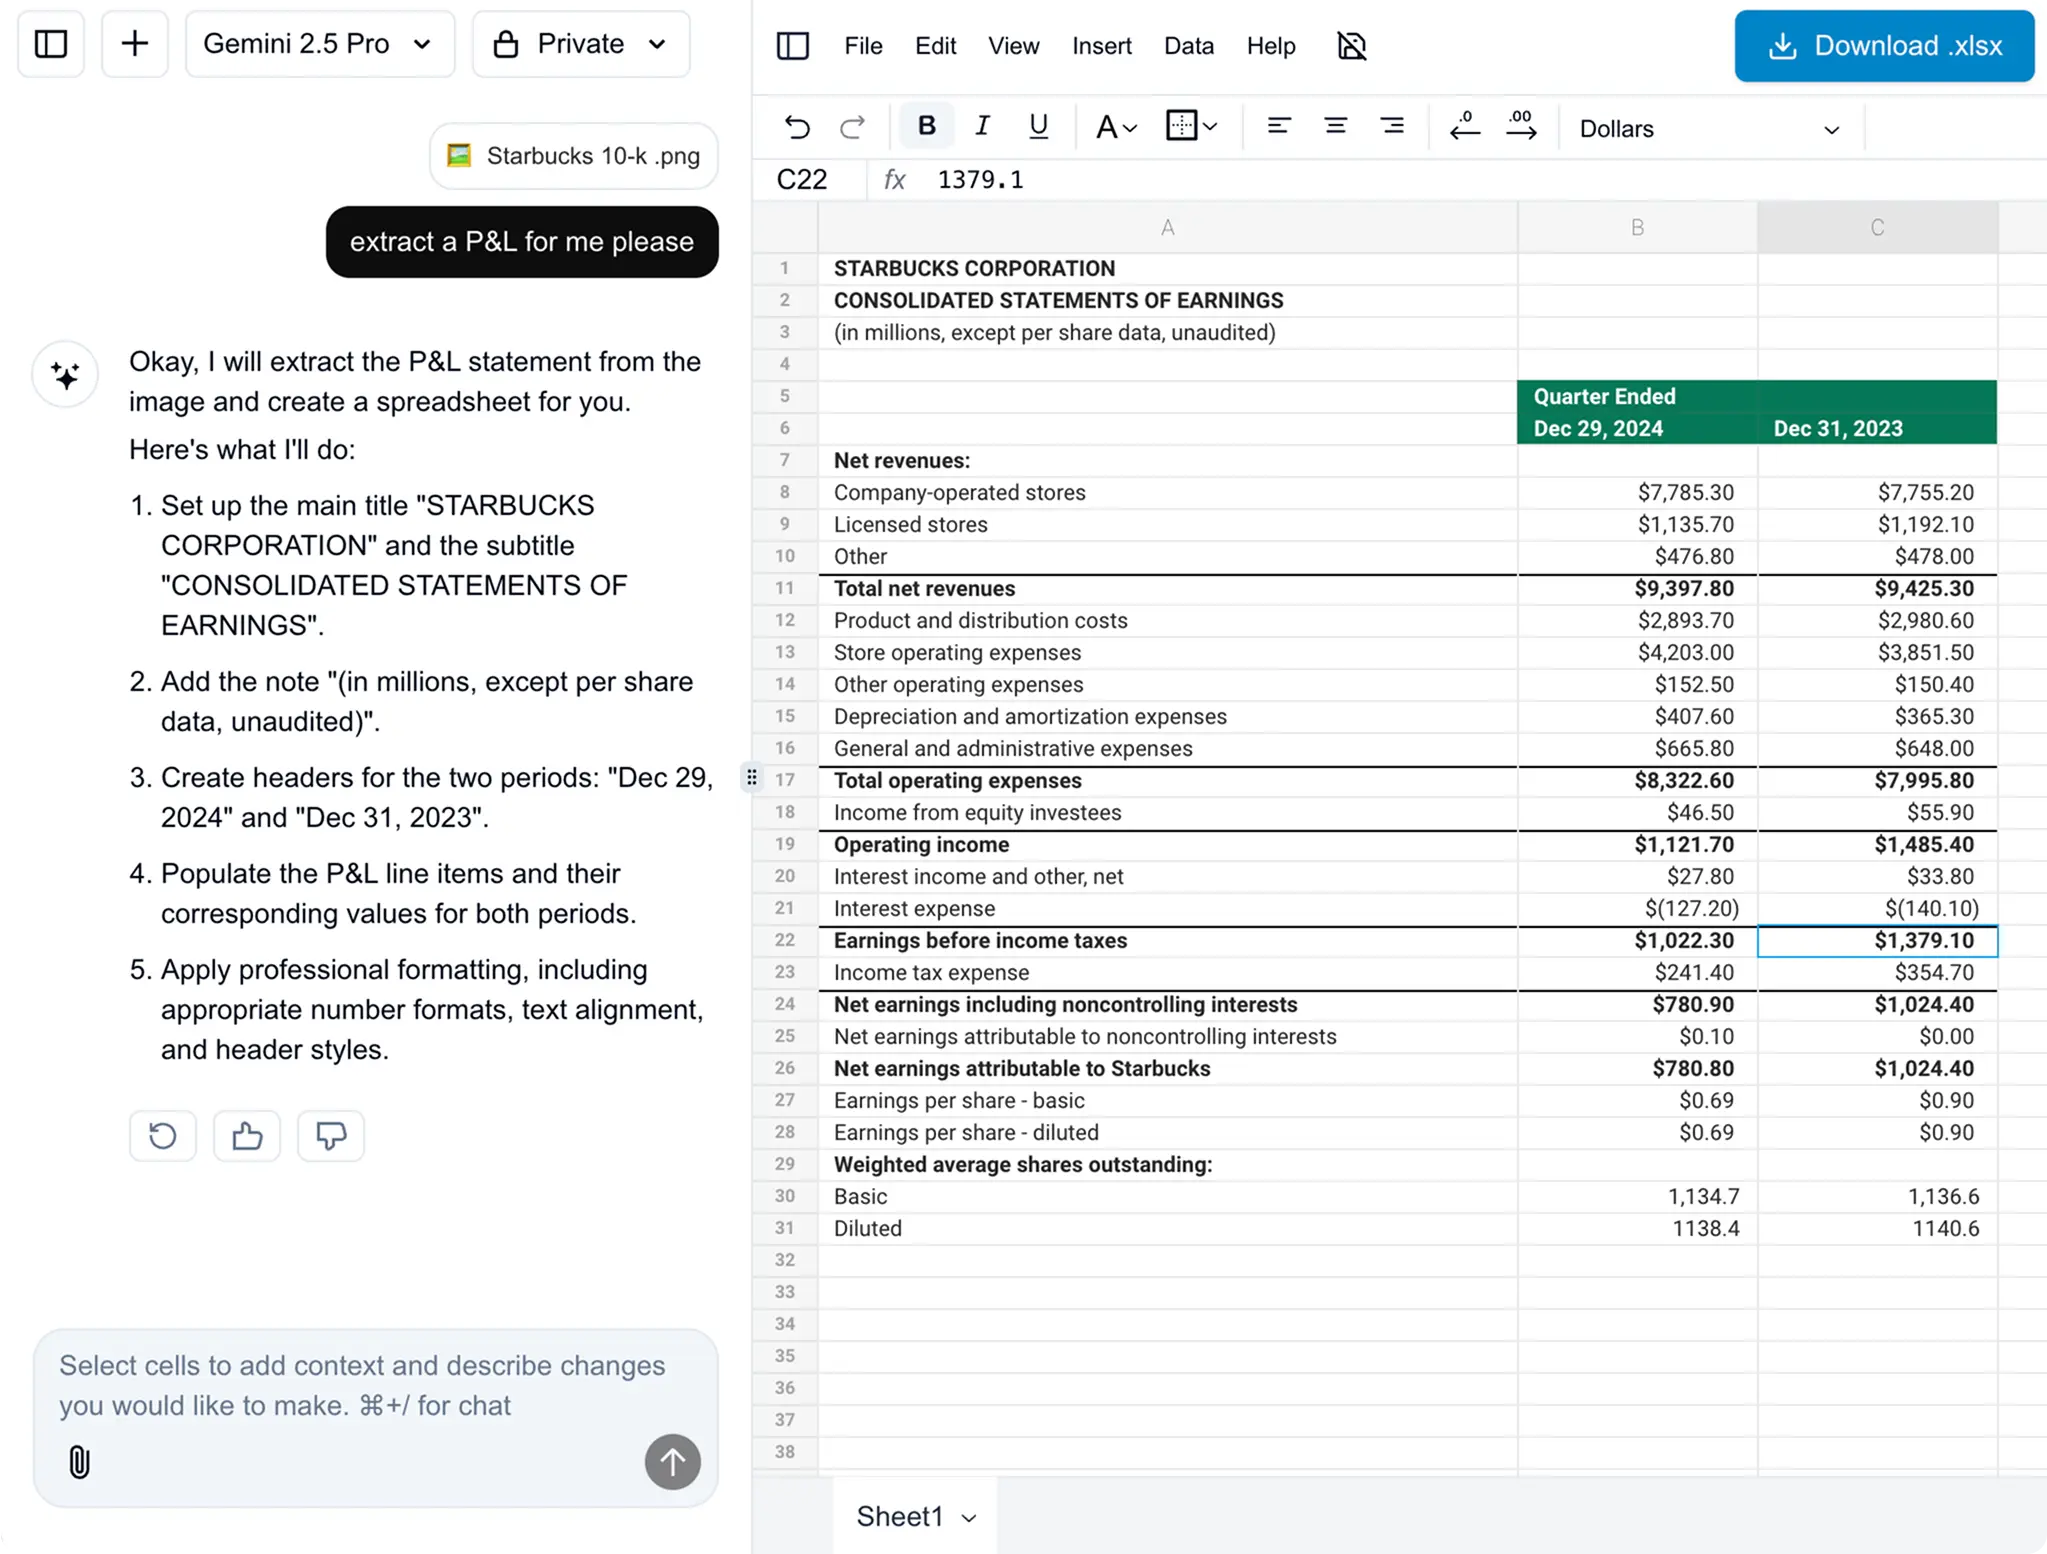2047x1554 pixels.
Task: Click the Download .xlsx button
Action: pyautogui.click(x=1882, y=46)
